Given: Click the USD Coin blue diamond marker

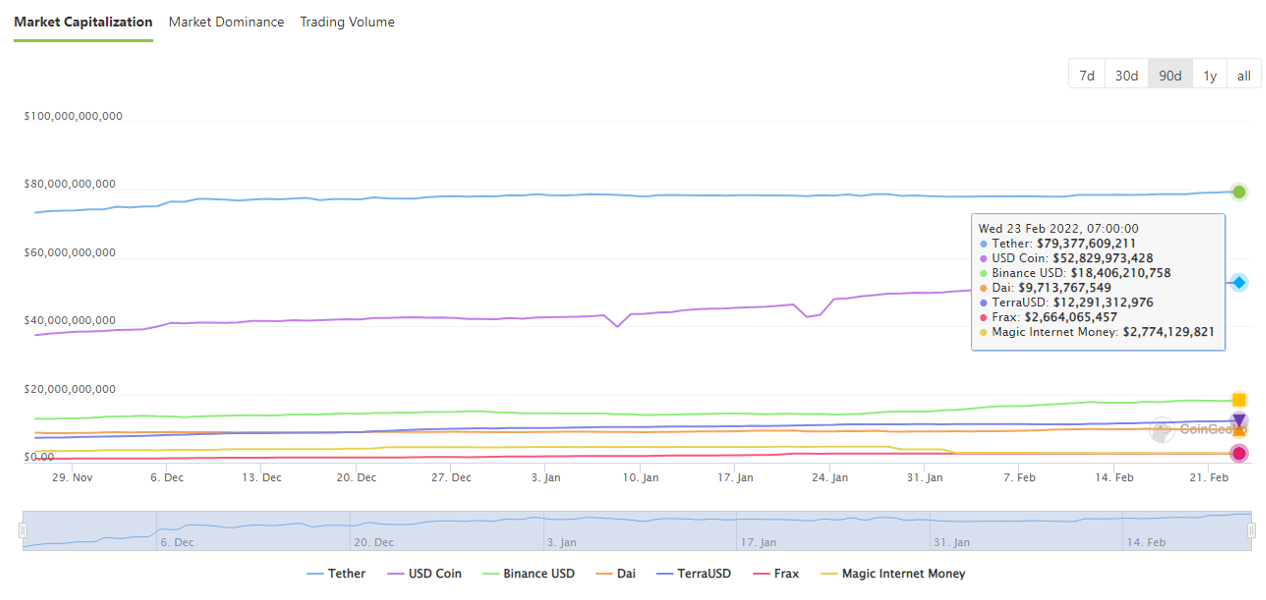Looking at the screenshot, I should click(x=1239, y=283).
